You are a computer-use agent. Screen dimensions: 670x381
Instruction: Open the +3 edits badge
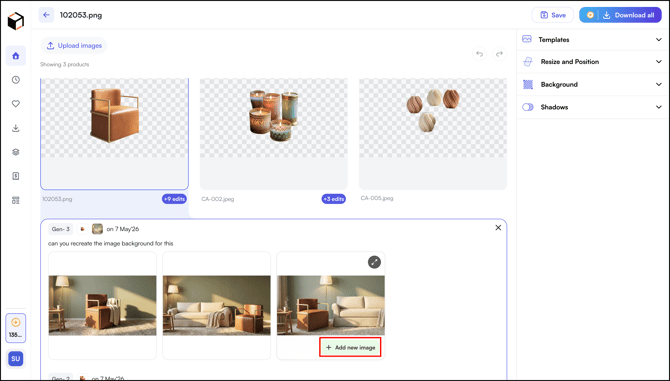[x=334, y=199]
